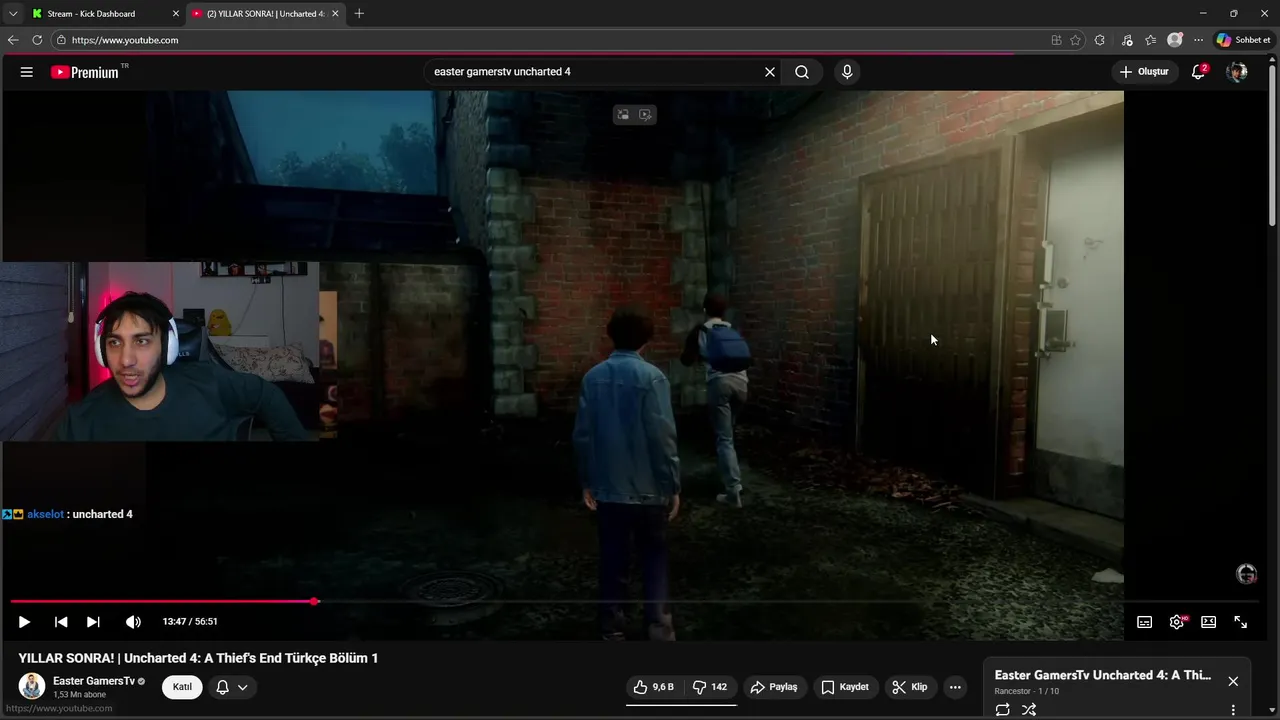Open the player settings gear
Image resolution: width=1280 pixels, height=720 pixels.
point(1177,622)
